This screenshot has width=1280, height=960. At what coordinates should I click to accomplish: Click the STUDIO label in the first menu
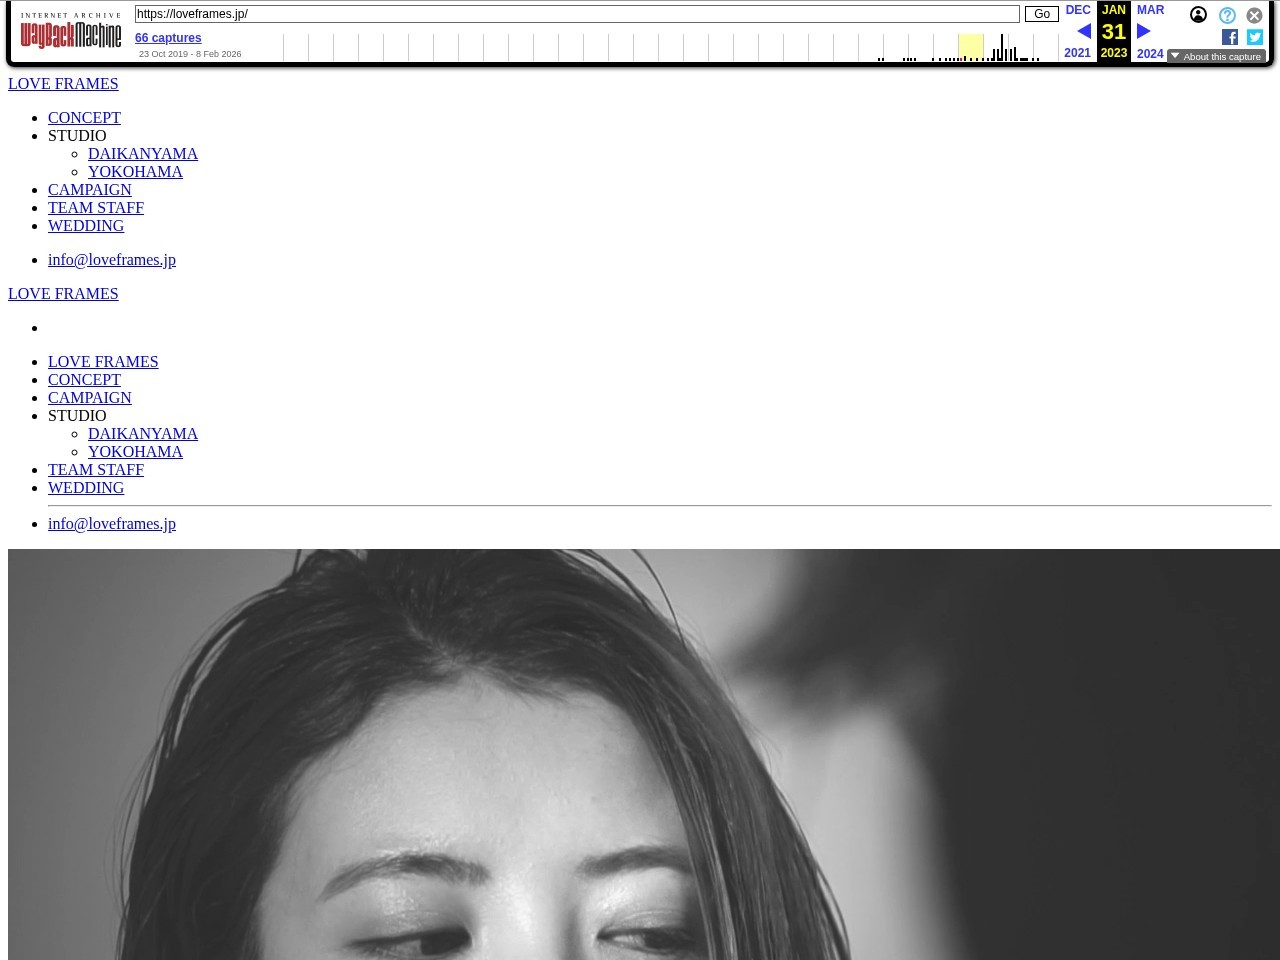coord(77,136)
